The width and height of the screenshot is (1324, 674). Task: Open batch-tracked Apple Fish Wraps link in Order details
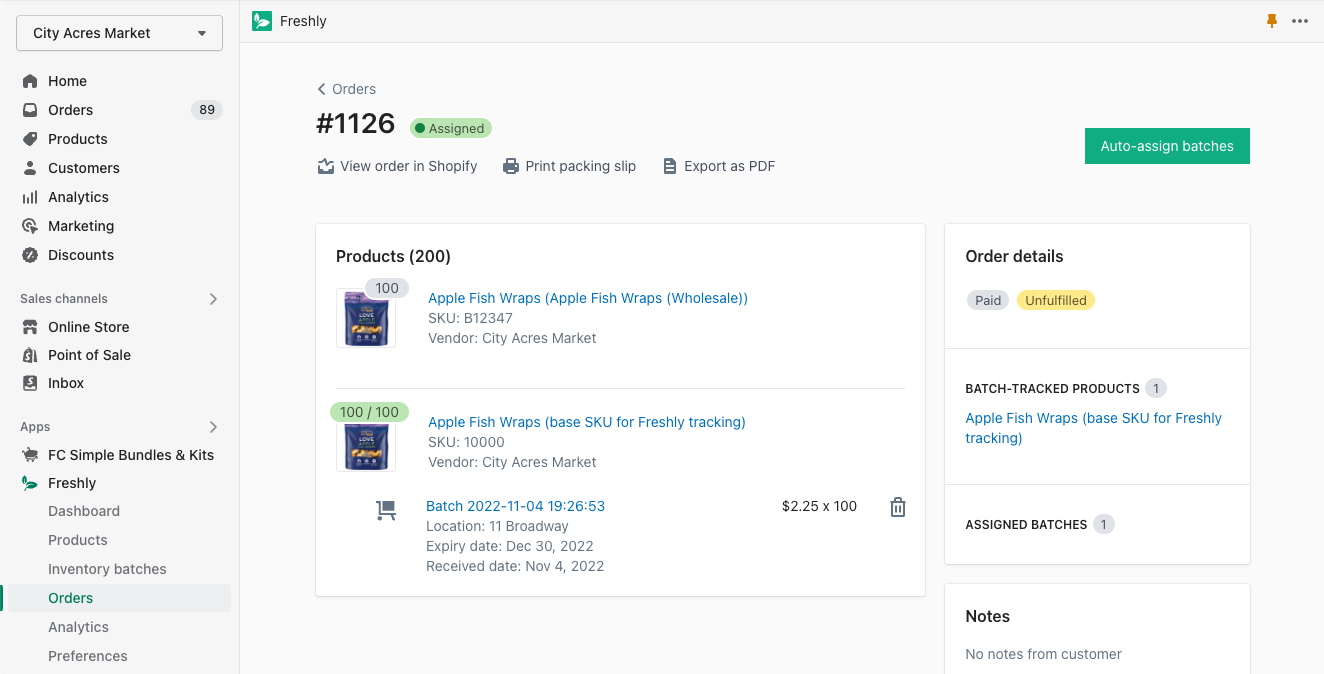click(1094, 428)
